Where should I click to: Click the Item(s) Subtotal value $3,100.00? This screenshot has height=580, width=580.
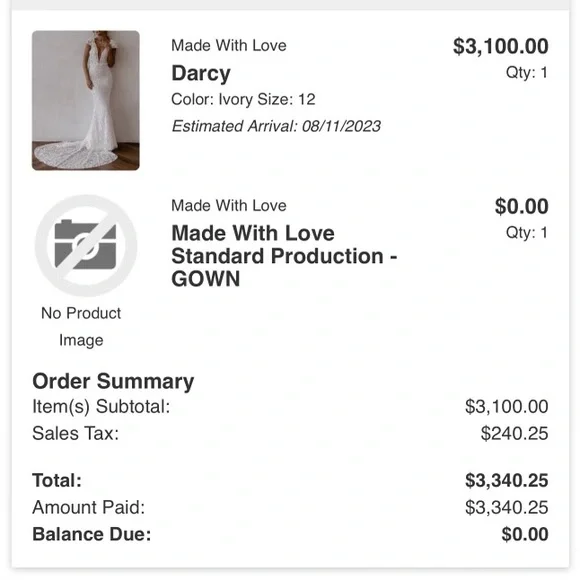point(506,407)
